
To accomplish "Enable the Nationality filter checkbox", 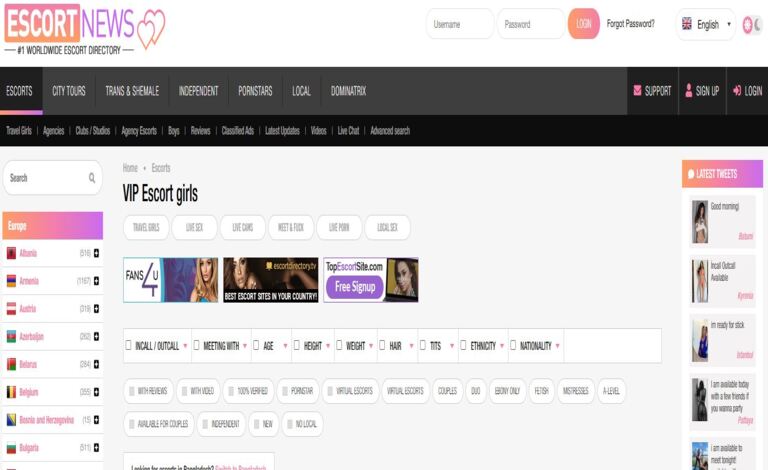I will tap(513, 346).
